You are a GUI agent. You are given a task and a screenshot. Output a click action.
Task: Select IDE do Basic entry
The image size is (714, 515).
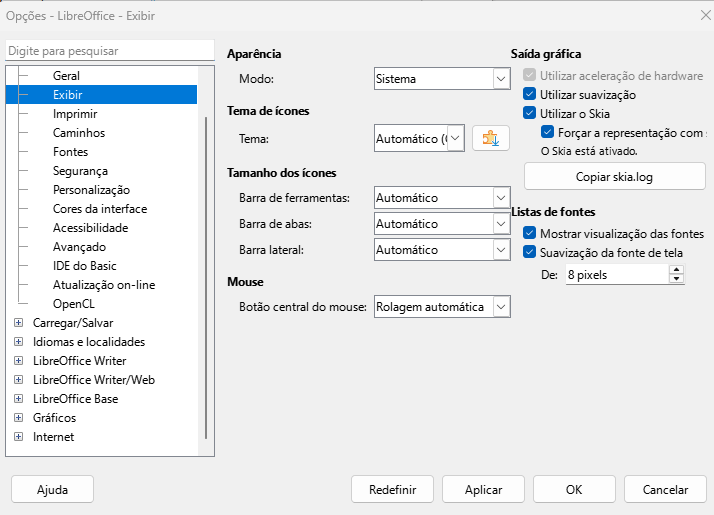[x=85, y=265]
